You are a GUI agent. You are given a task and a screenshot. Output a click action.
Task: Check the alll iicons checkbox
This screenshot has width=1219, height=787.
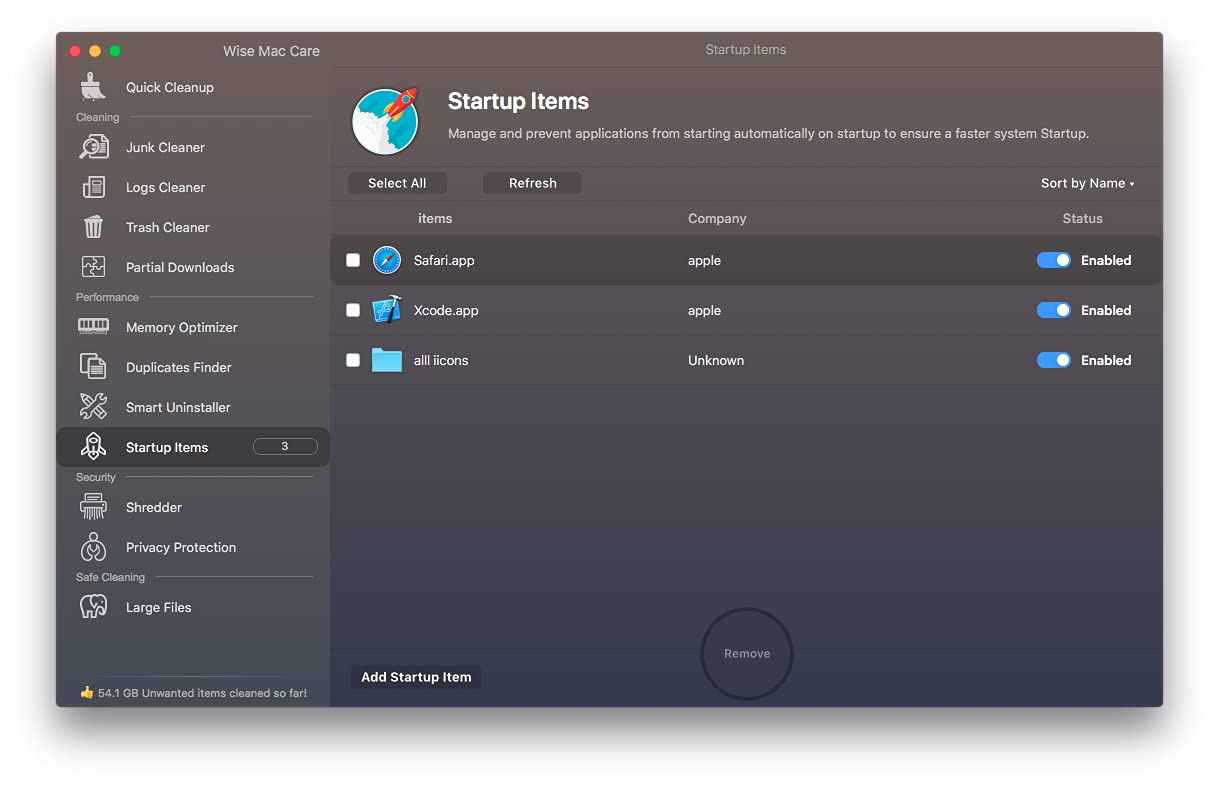(353, 360)
